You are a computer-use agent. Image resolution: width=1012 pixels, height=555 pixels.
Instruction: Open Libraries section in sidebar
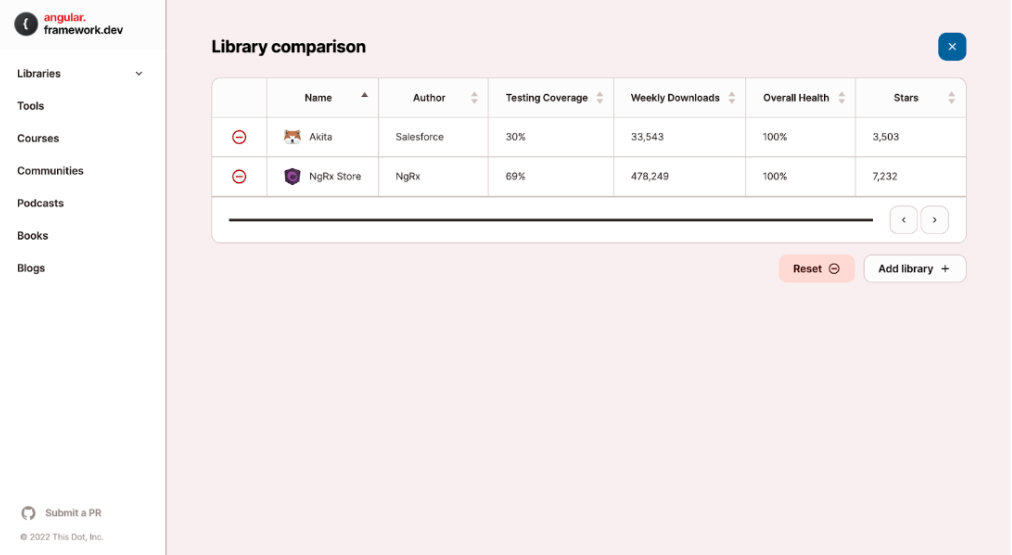click(39, 74)
